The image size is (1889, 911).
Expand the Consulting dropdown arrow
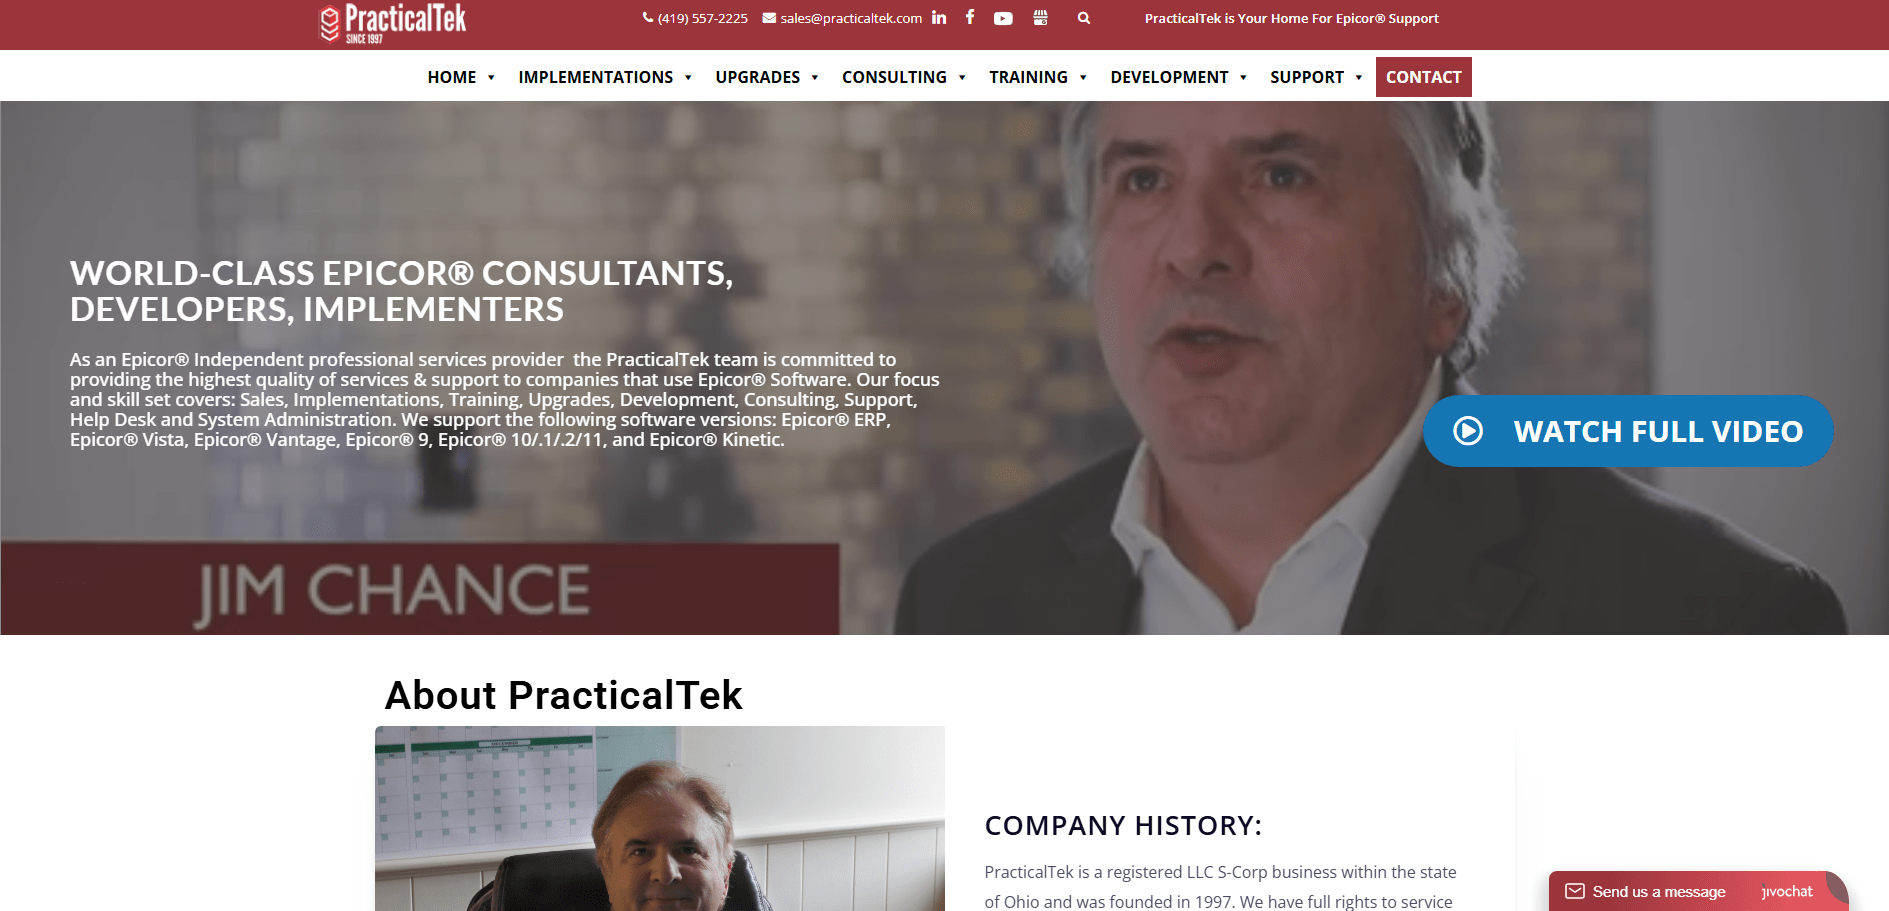coord(962,78)
